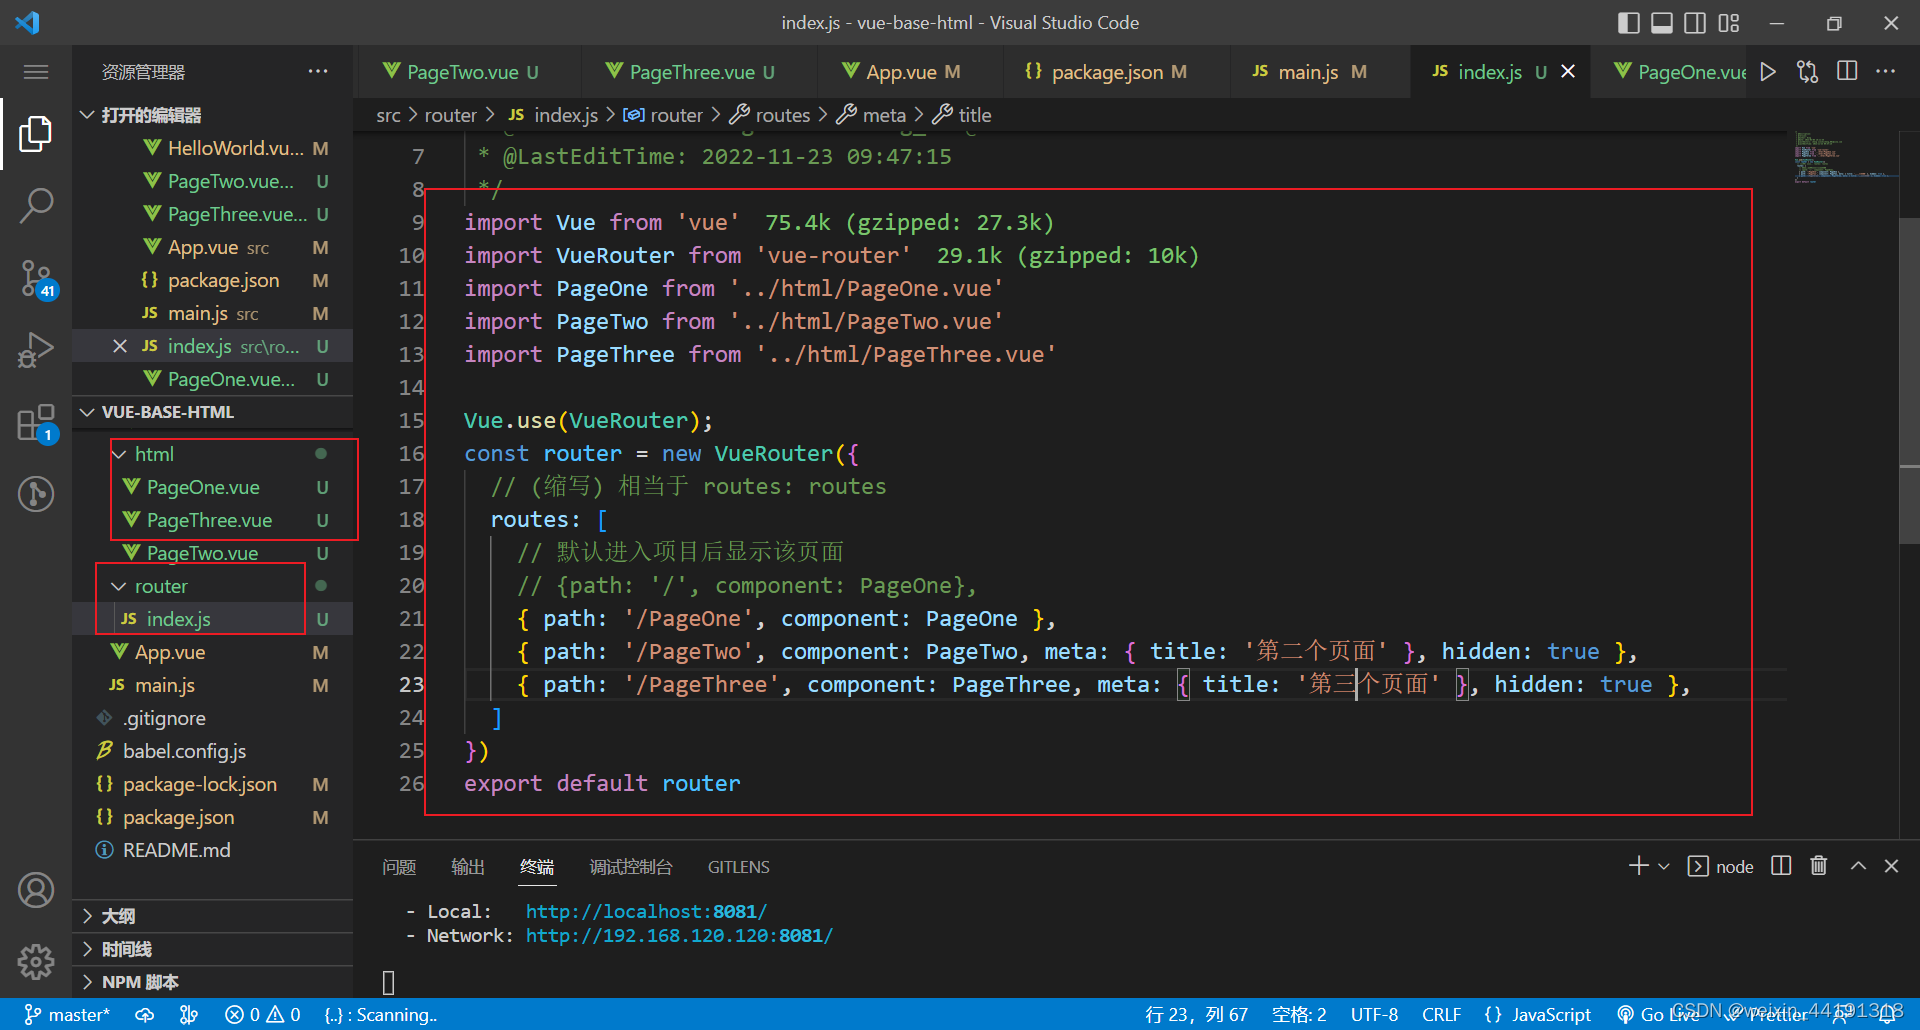Open the Extensions view in activity bar
Image resolution: width=1920 pixels, height=1030 pixels.
pyautogui.click(x=38, y=423)
